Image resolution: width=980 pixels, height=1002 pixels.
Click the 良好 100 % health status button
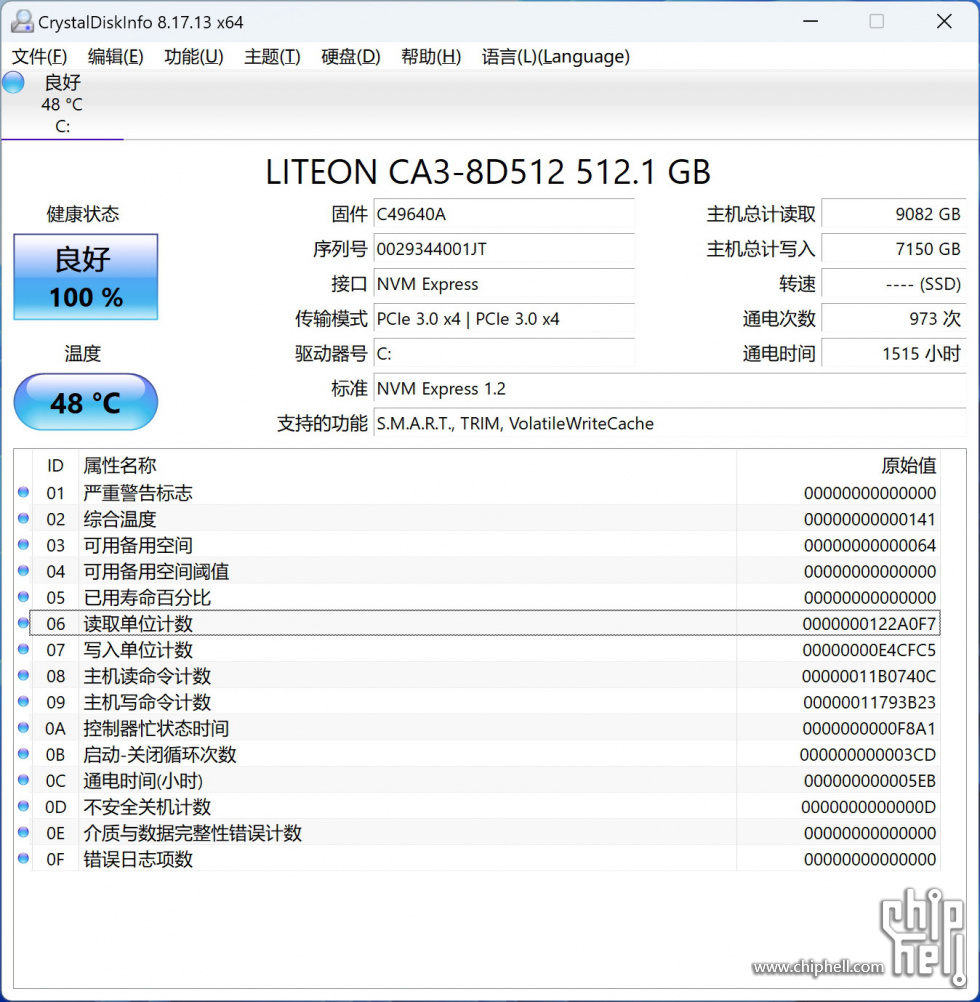[x=86, y=277]
